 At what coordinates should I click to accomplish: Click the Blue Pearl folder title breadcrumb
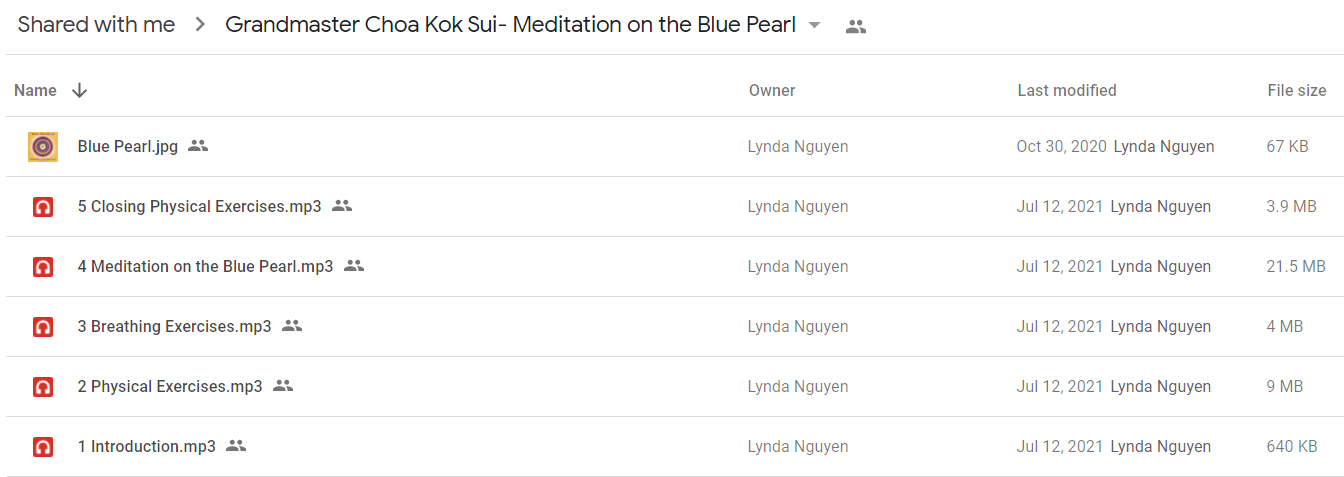coord(511,25)
